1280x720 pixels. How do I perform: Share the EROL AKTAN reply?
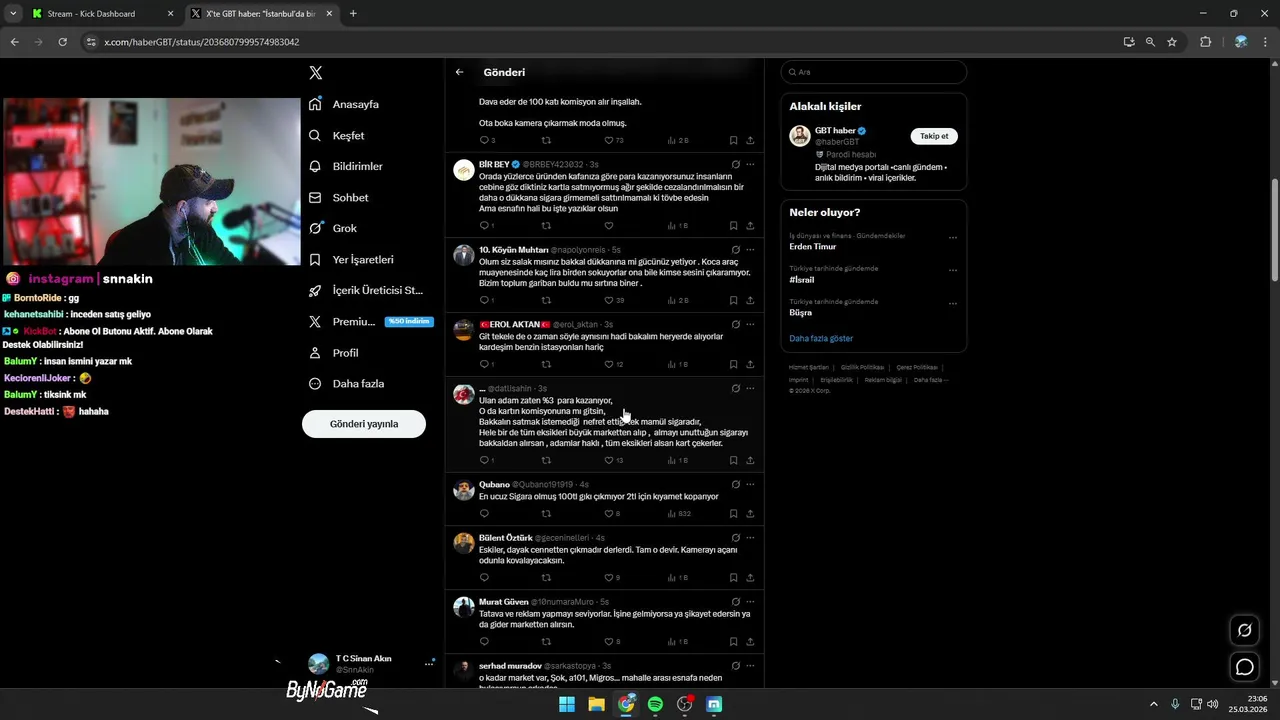coord(750,364)
